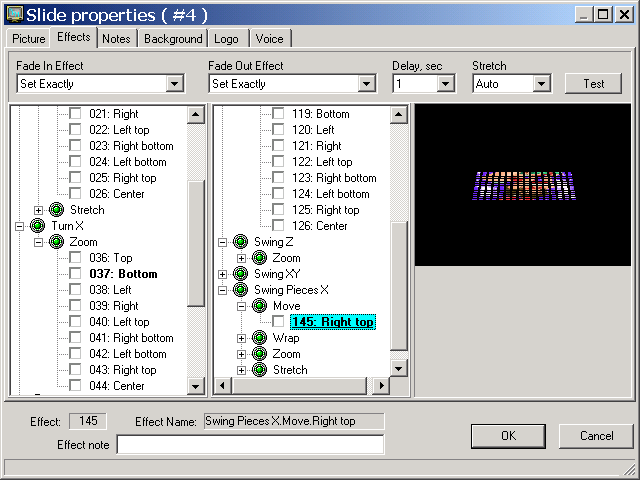
Task: Select the Effects tab
Action: coord(73,37)
